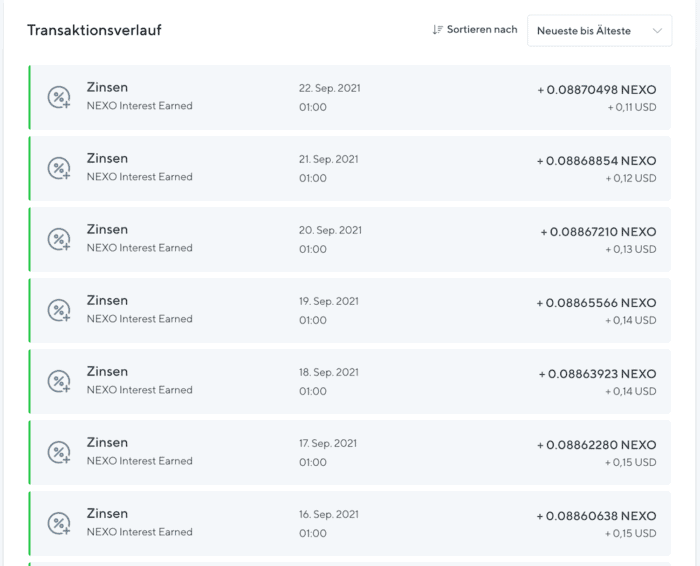Open the Neueste bis Älteste dropdown

599,30
